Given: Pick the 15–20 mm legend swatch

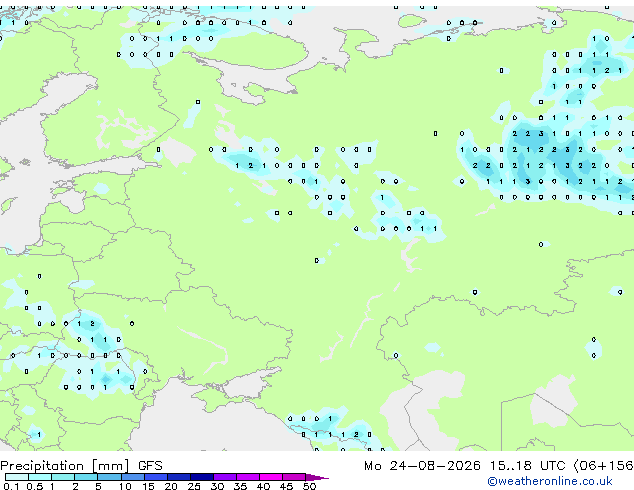Looking at the screenshot, I should 155,477.
